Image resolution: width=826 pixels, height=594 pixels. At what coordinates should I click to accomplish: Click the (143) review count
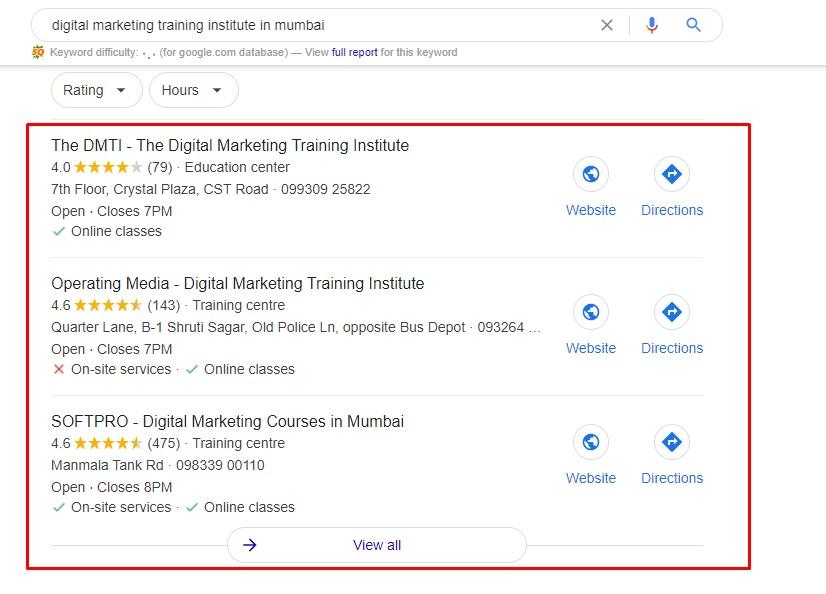click(x=163, y=305)
